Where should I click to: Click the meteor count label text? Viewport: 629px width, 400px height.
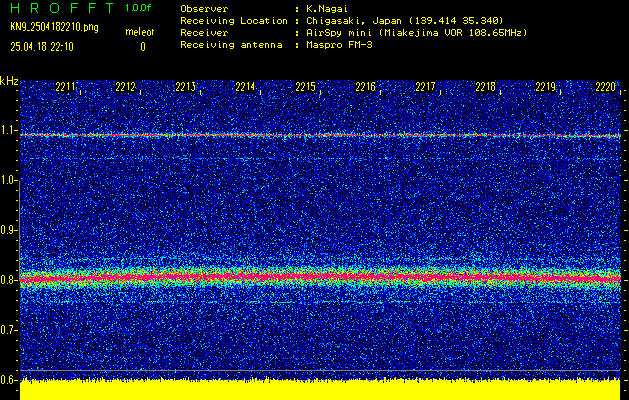coord(140,32)
